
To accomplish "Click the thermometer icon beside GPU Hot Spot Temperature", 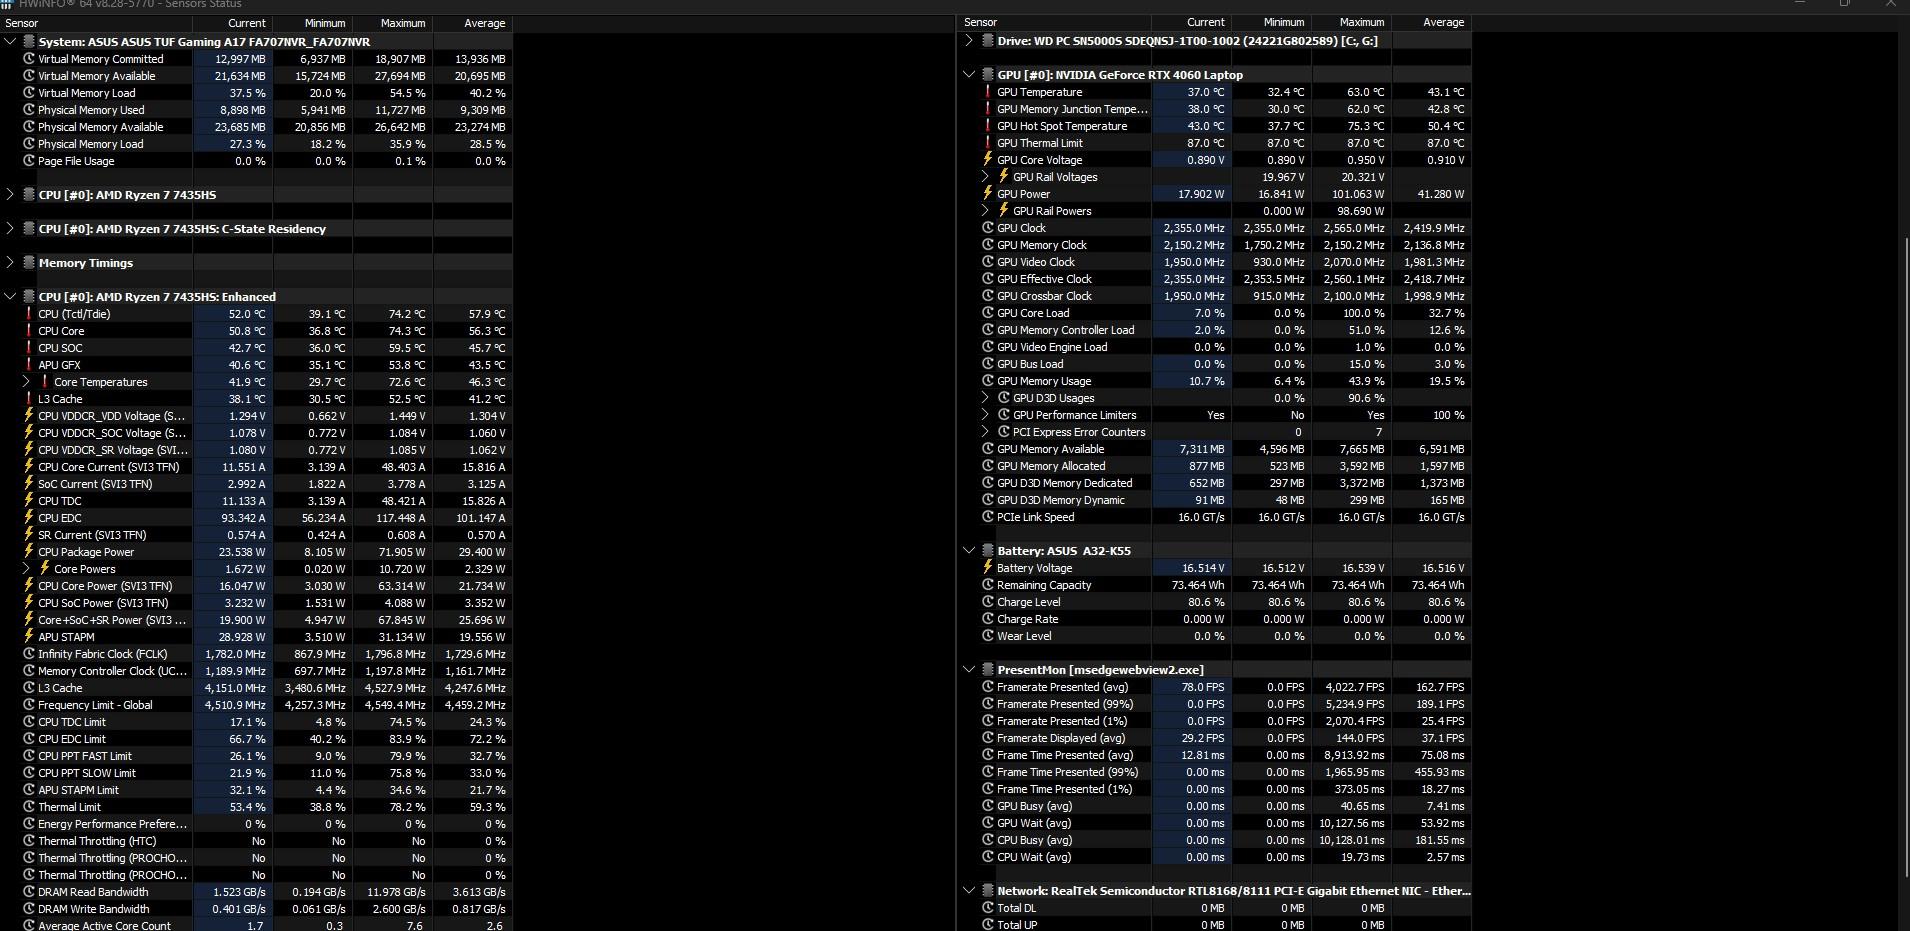I will point(988,126).
